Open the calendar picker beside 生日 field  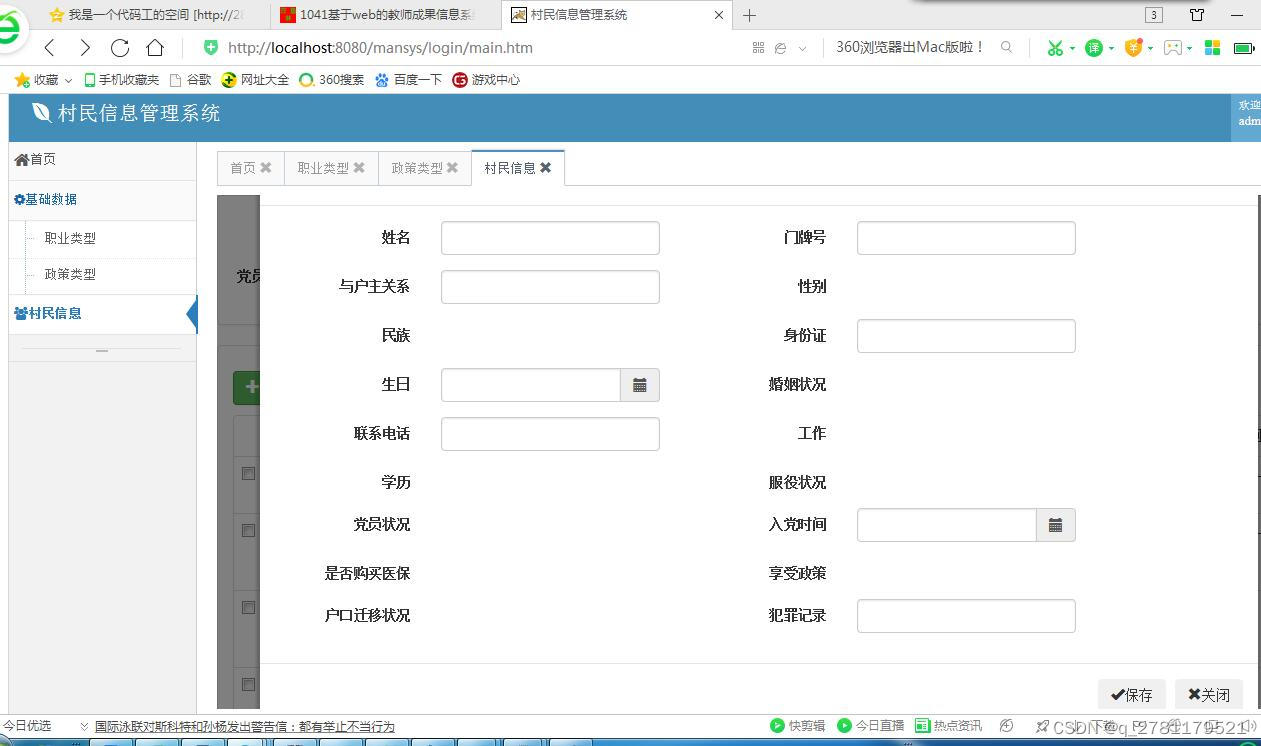click(639, 384)
